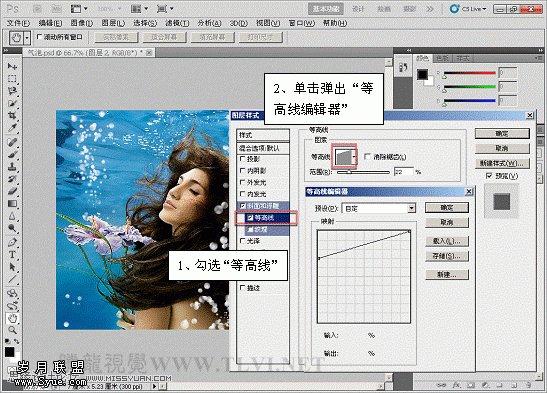This screenshot has height=393, width=547.
Task: Select the Dodge tool
Action: [x=12, y=228]
